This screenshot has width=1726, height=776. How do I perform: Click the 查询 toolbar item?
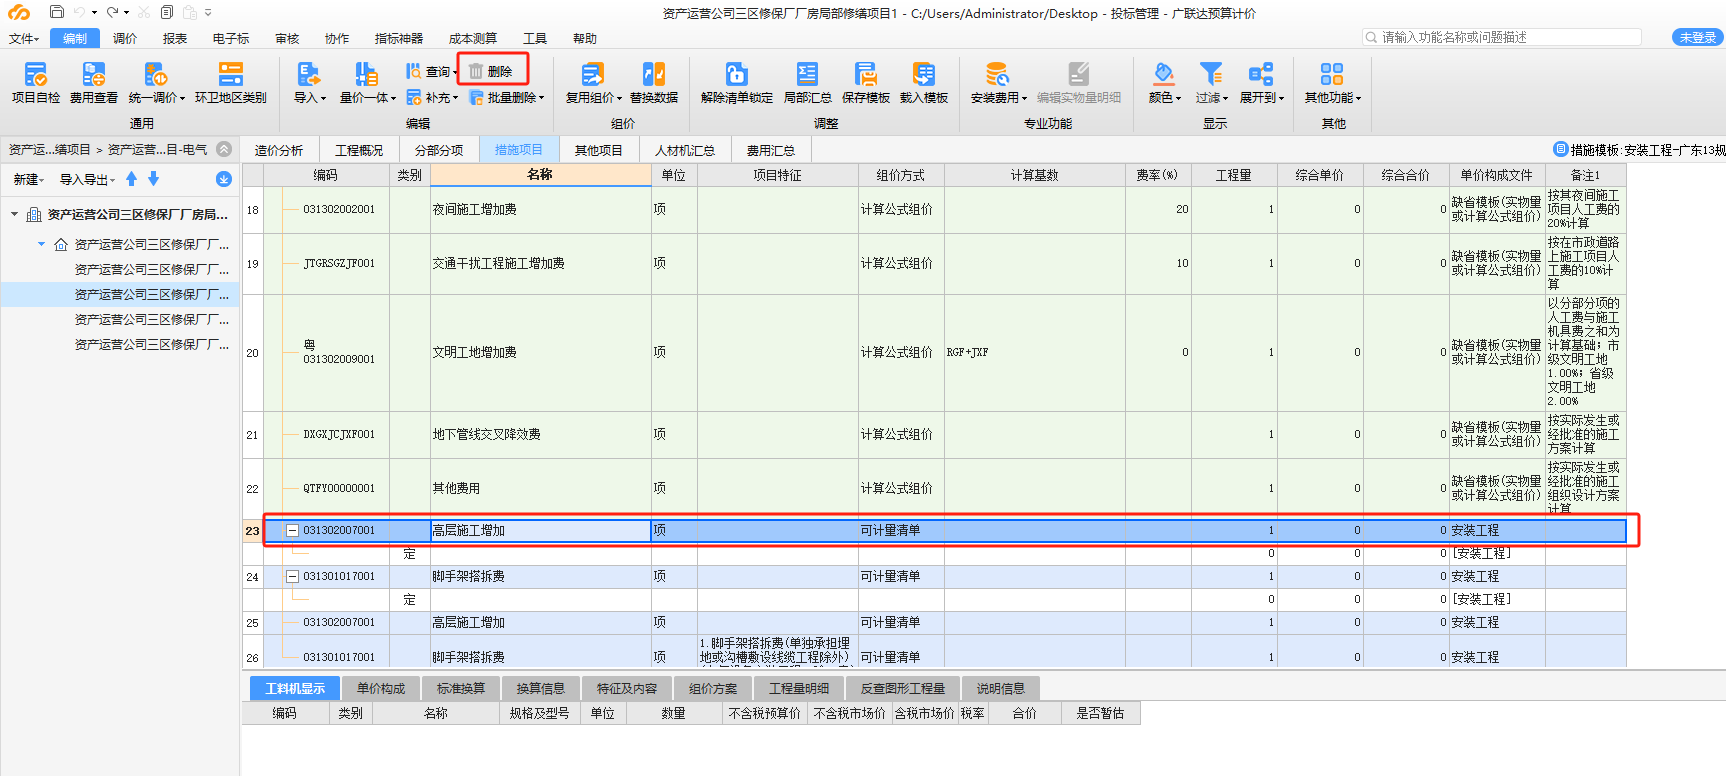(431, 72)
